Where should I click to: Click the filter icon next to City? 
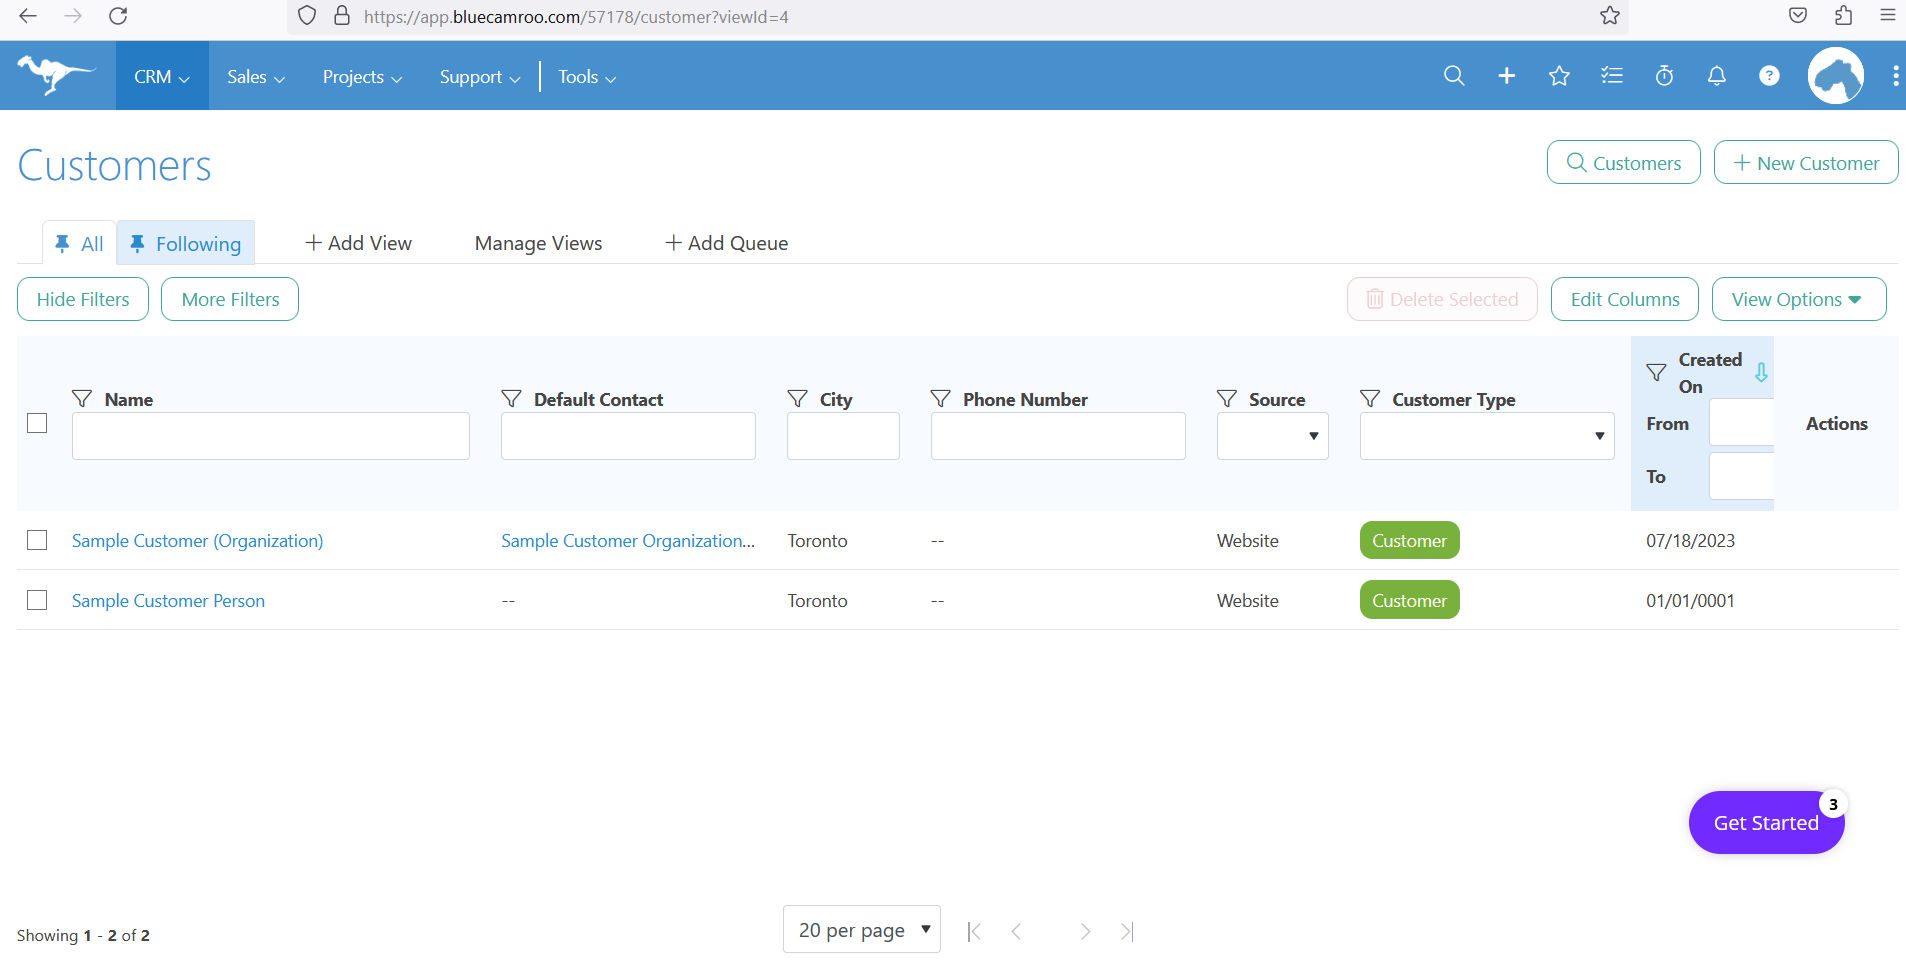797,399
